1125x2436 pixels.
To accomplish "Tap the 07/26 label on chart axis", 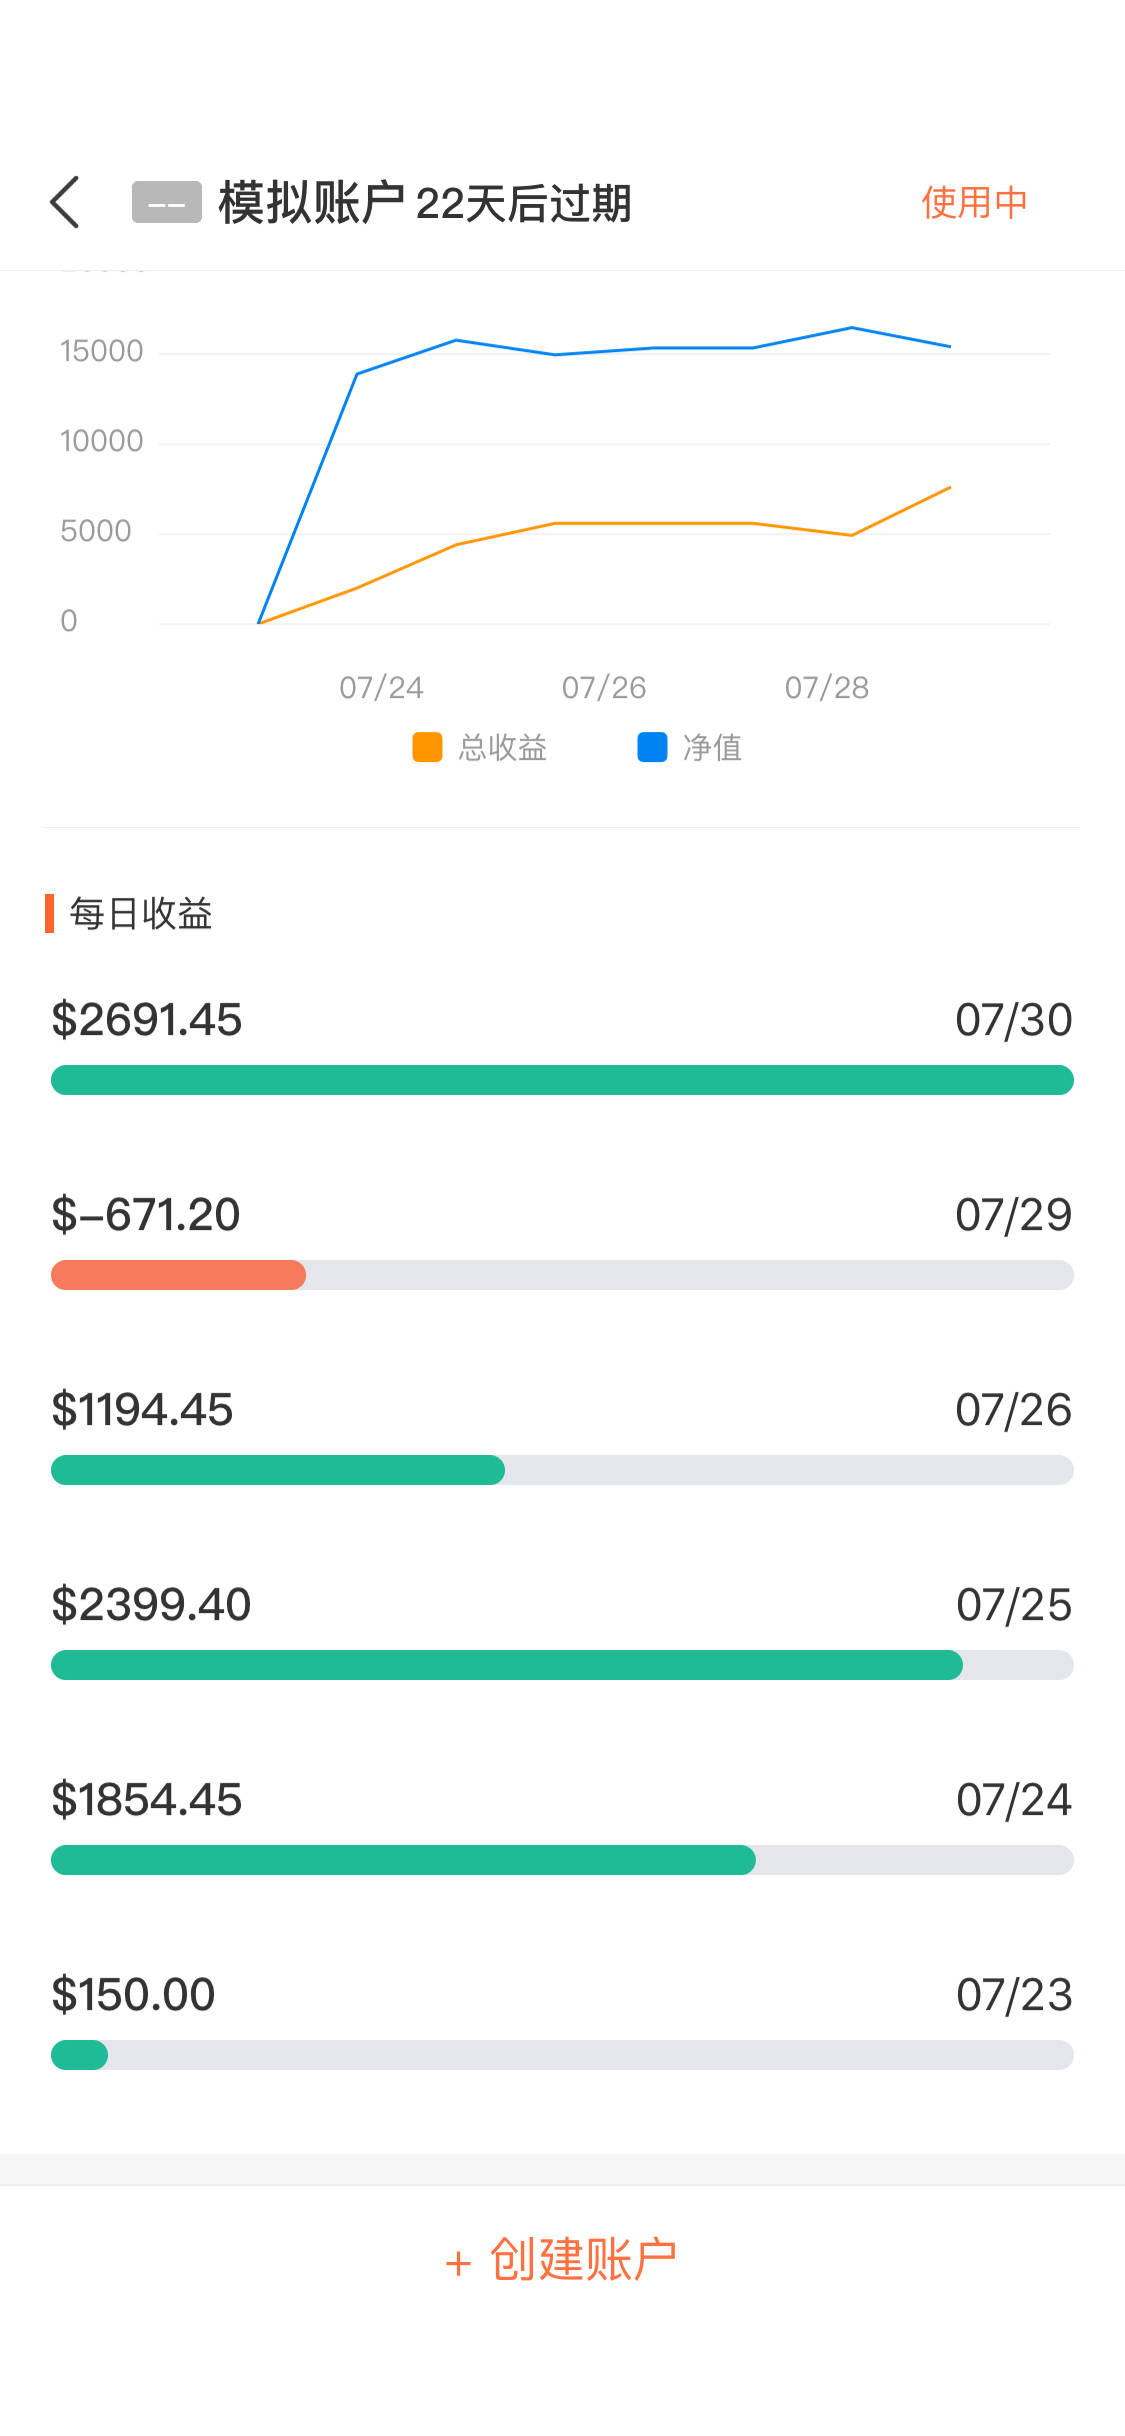I will 604,687.
